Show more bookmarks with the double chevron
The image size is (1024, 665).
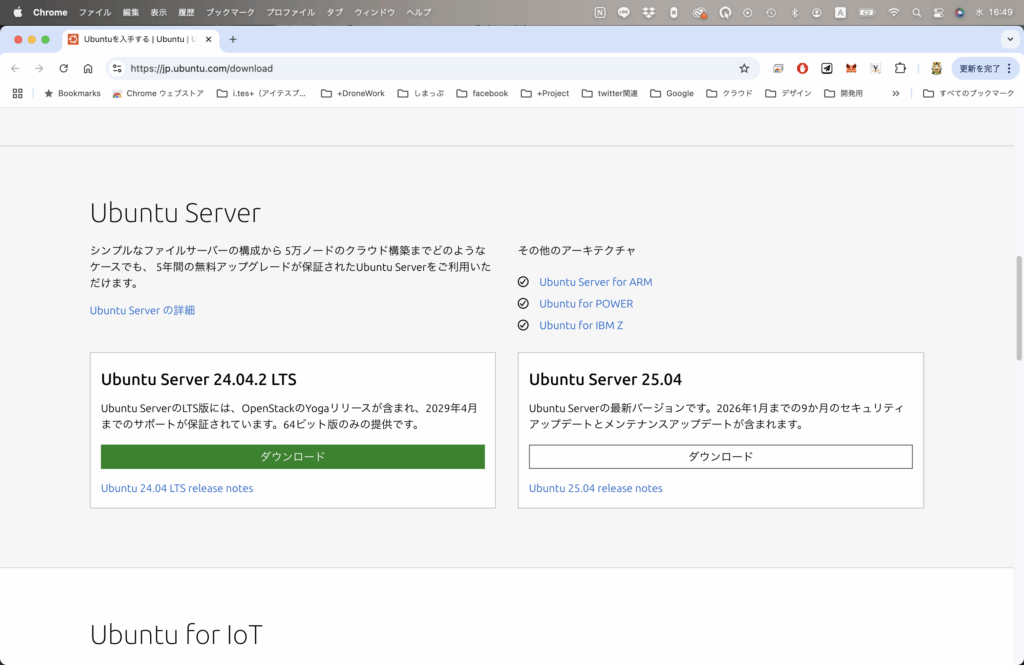click(896, 93)
